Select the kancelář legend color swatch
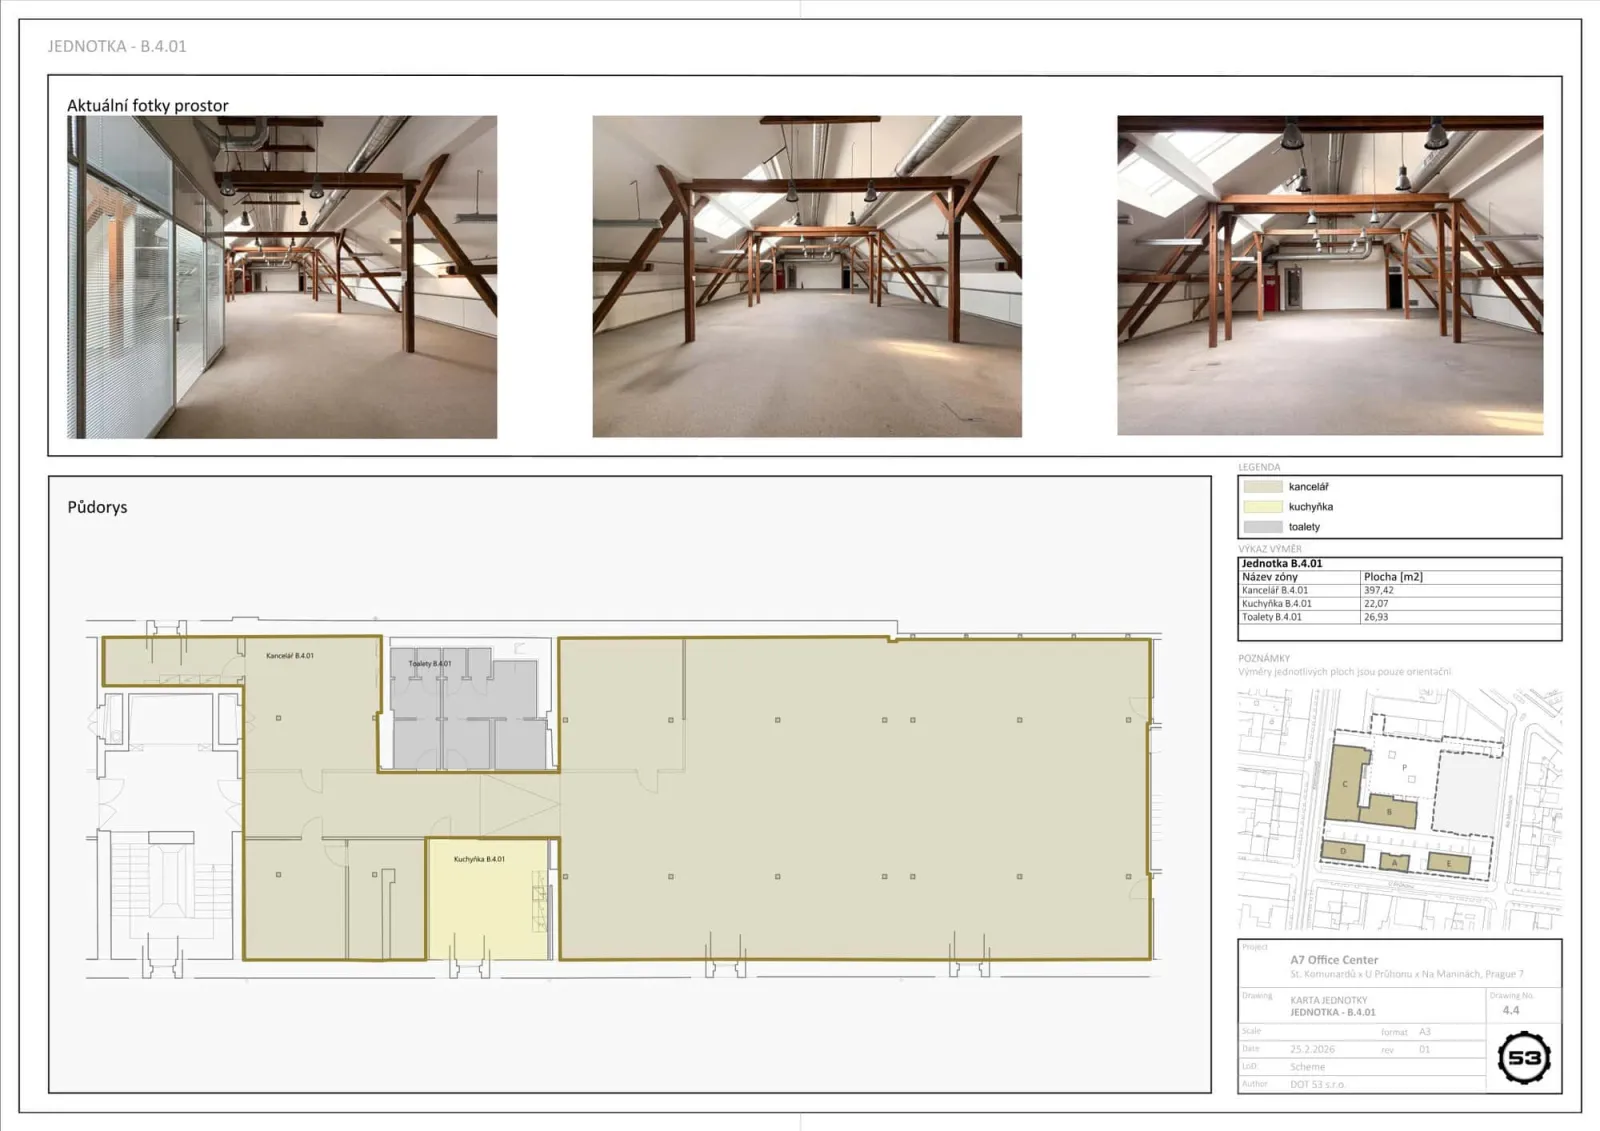The width and height of the screenshot is (1600, 1131). pyautogui.click(x=1263, y=487)
